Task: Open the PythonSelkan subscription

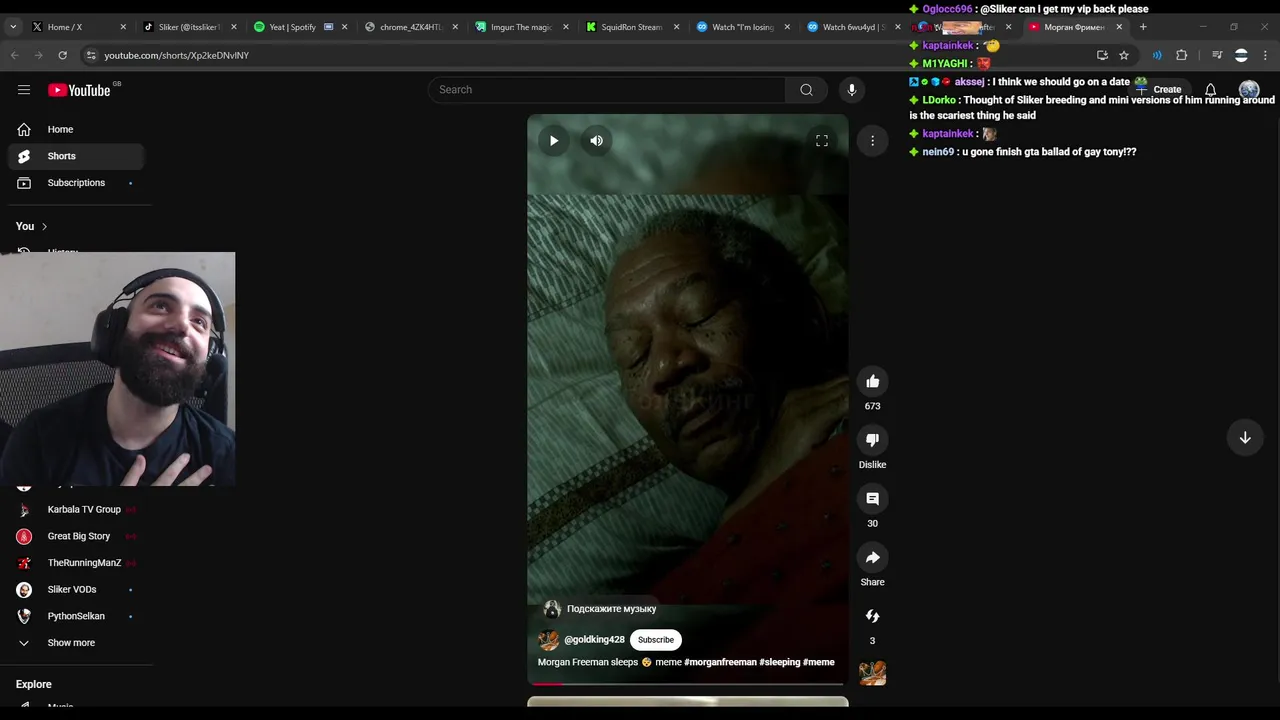Action: pos(76,616)
